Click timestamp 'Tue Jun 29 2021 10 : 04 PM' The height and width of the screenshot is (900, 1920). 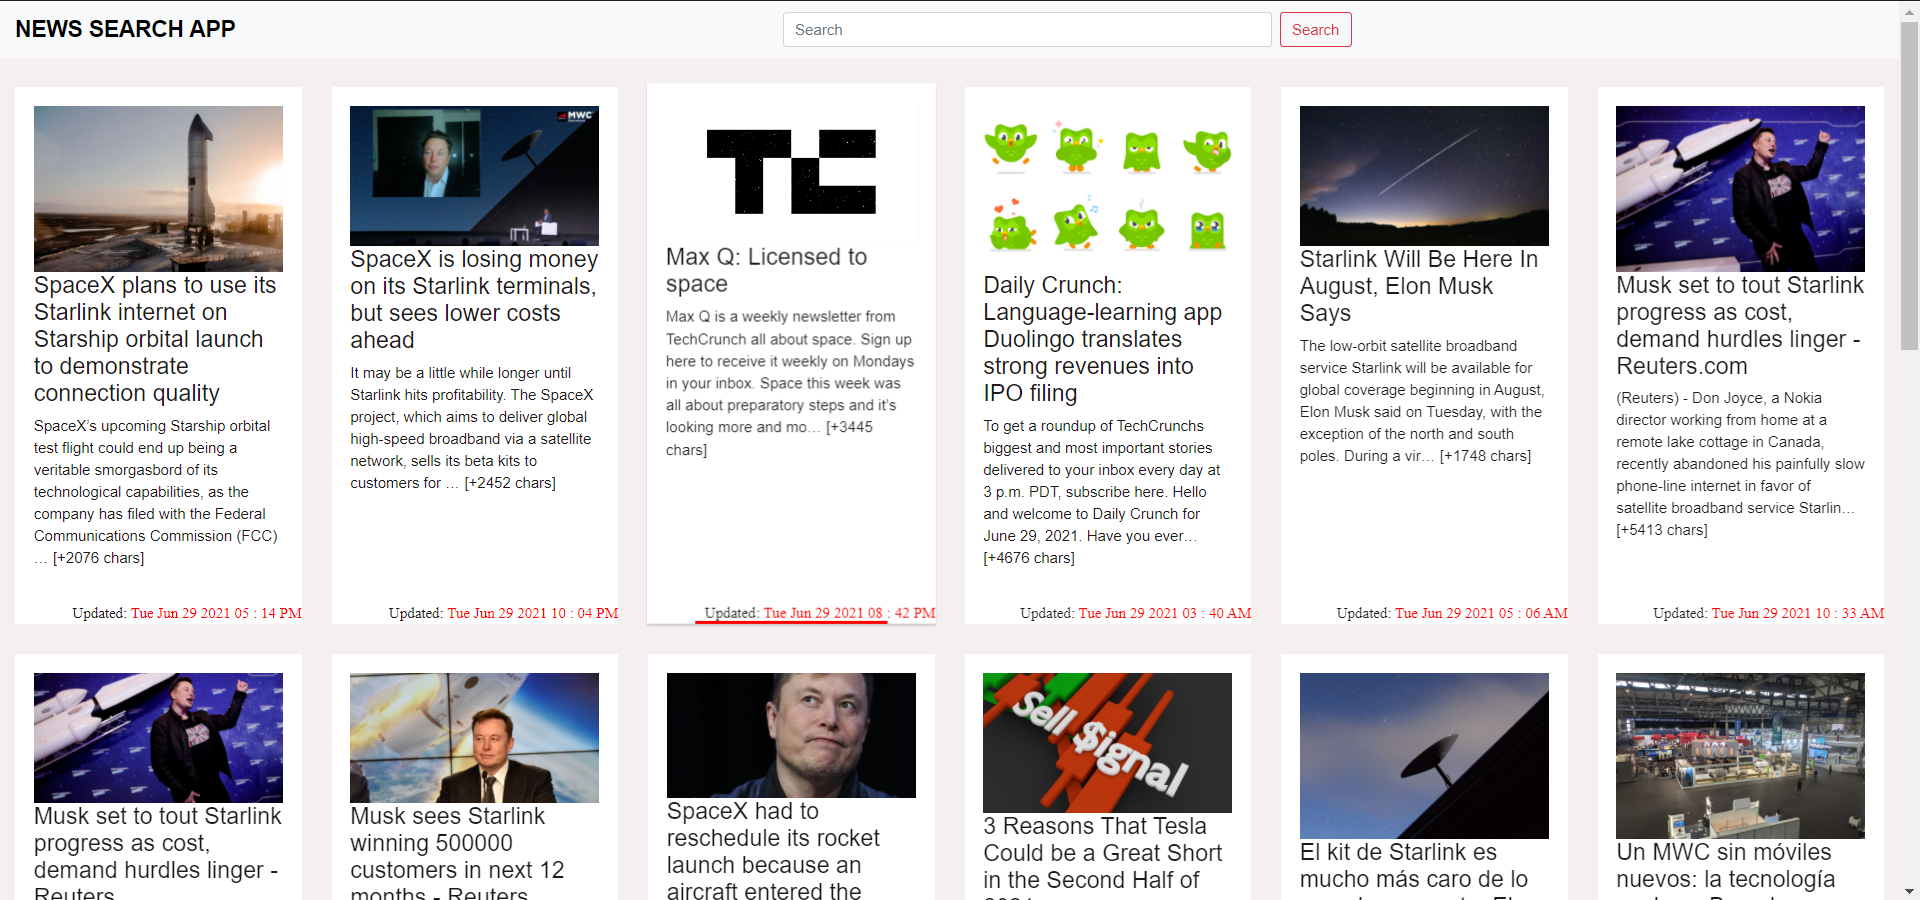[533, 613]
